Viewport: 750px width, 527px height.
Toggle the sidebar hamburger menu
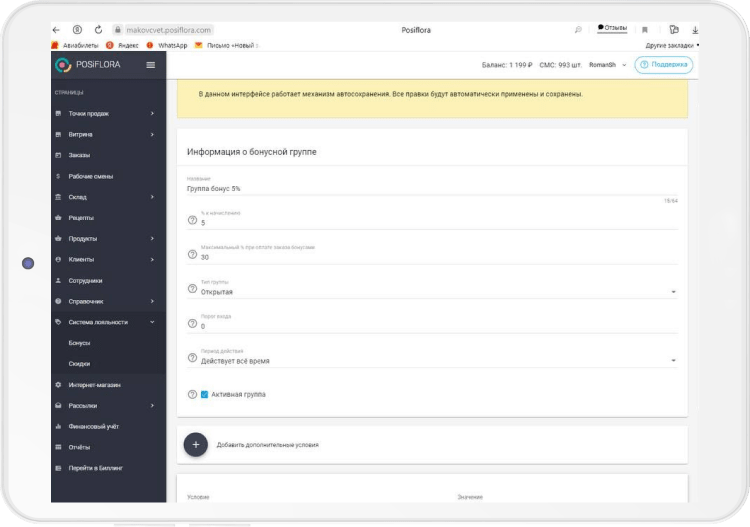click(x=151, y=65)
